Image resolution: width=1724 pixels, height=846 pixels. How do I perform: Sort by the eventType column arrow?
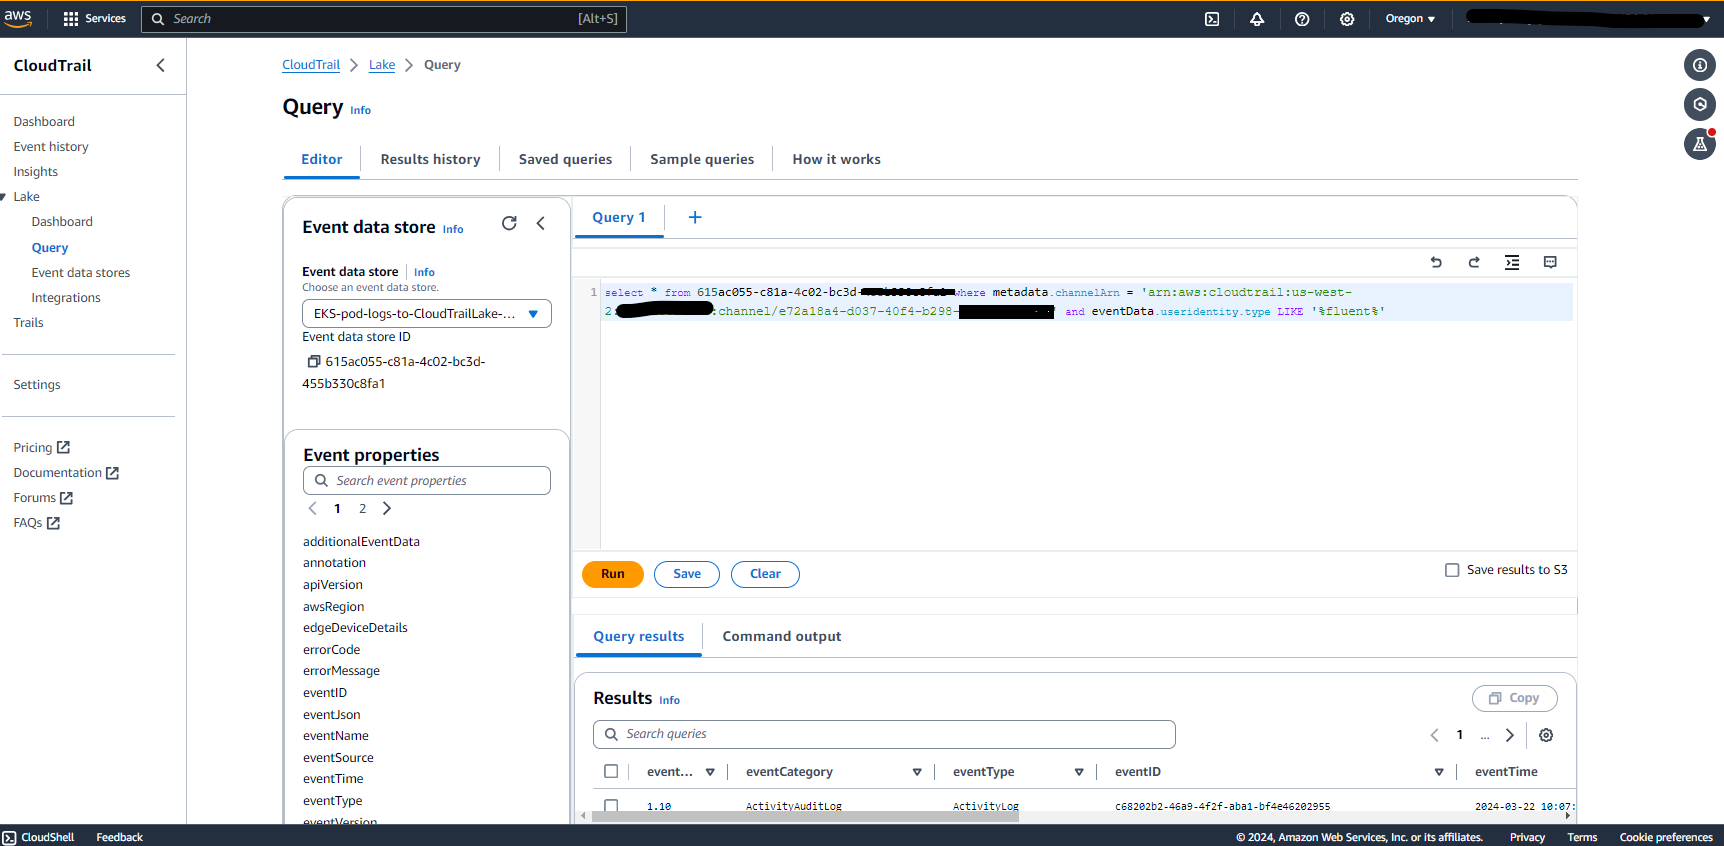(1079, 772)
